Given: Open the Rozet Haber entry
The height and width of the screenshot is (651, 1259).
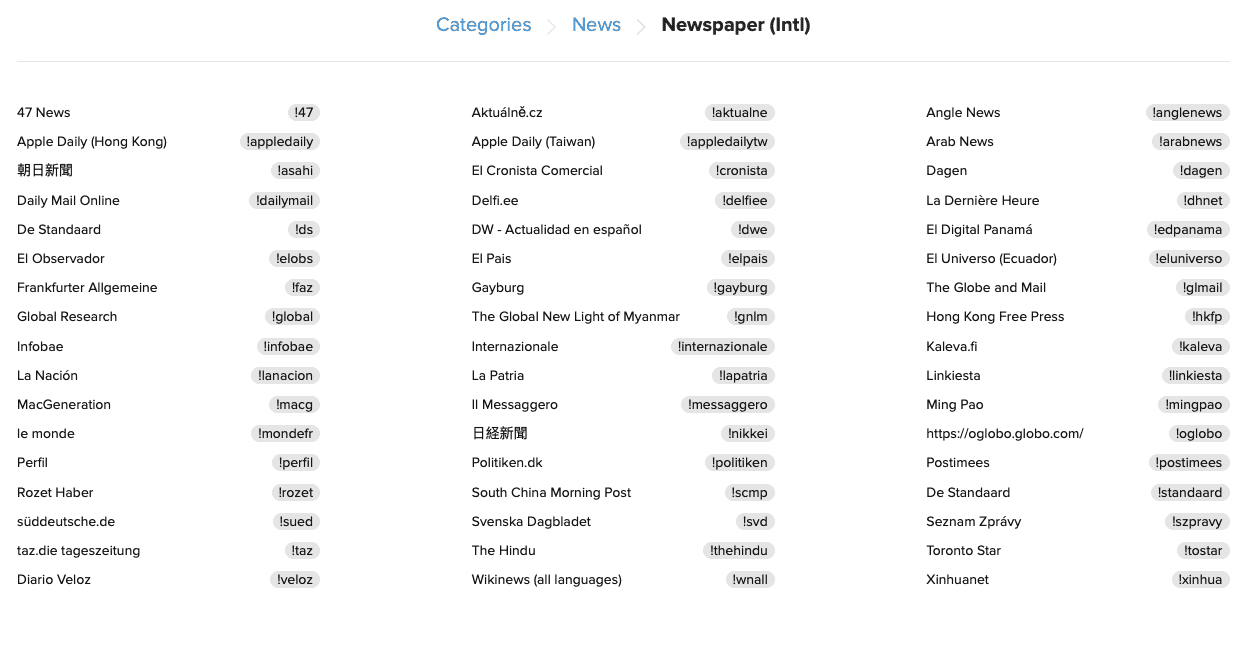Looking at the screenshot, I should (x=55, y=493).
